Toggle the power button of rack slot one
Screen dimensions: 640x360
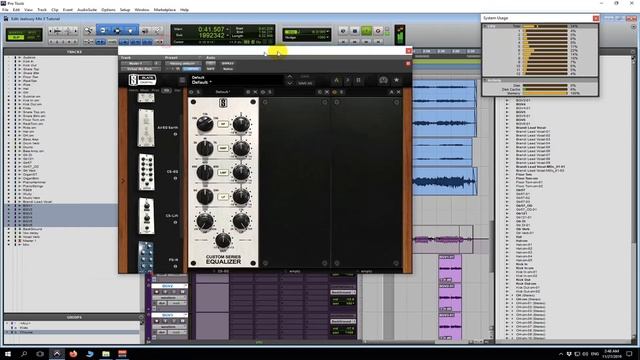point(191,92)
